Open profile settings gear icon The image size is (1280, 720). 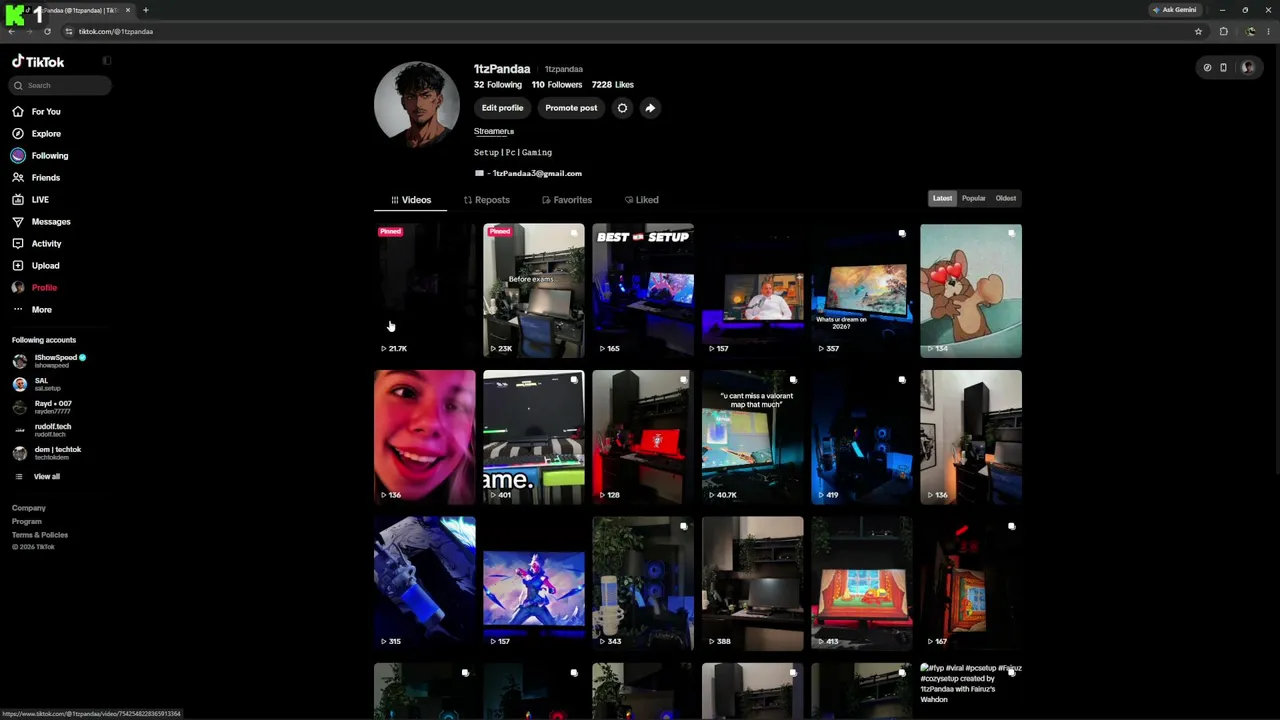622,108
